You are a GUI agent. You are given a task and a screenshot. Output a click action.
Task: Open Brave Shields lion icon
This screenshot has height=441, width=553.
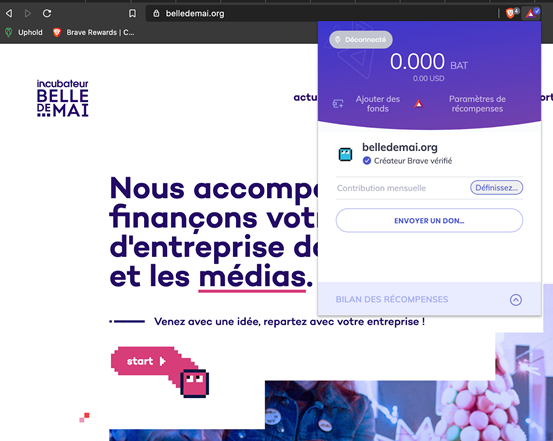pyautogui.click(x=510, y=13)
